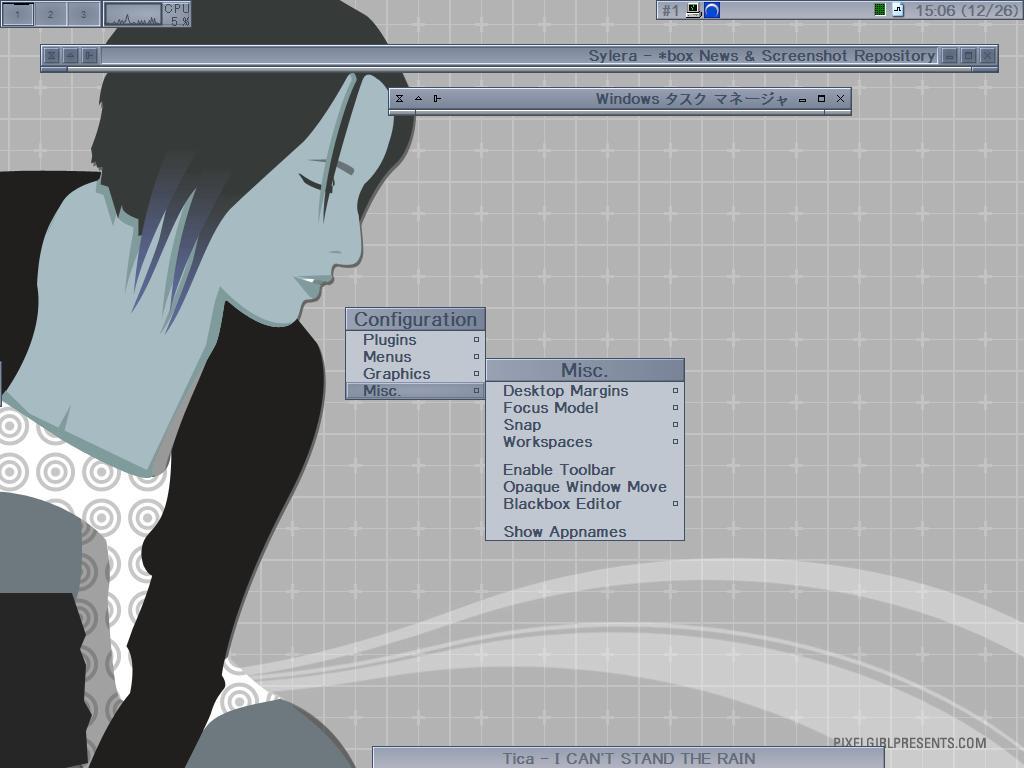
Task: Click the CPU 5 % readout
Action: (x=176, y=14)
